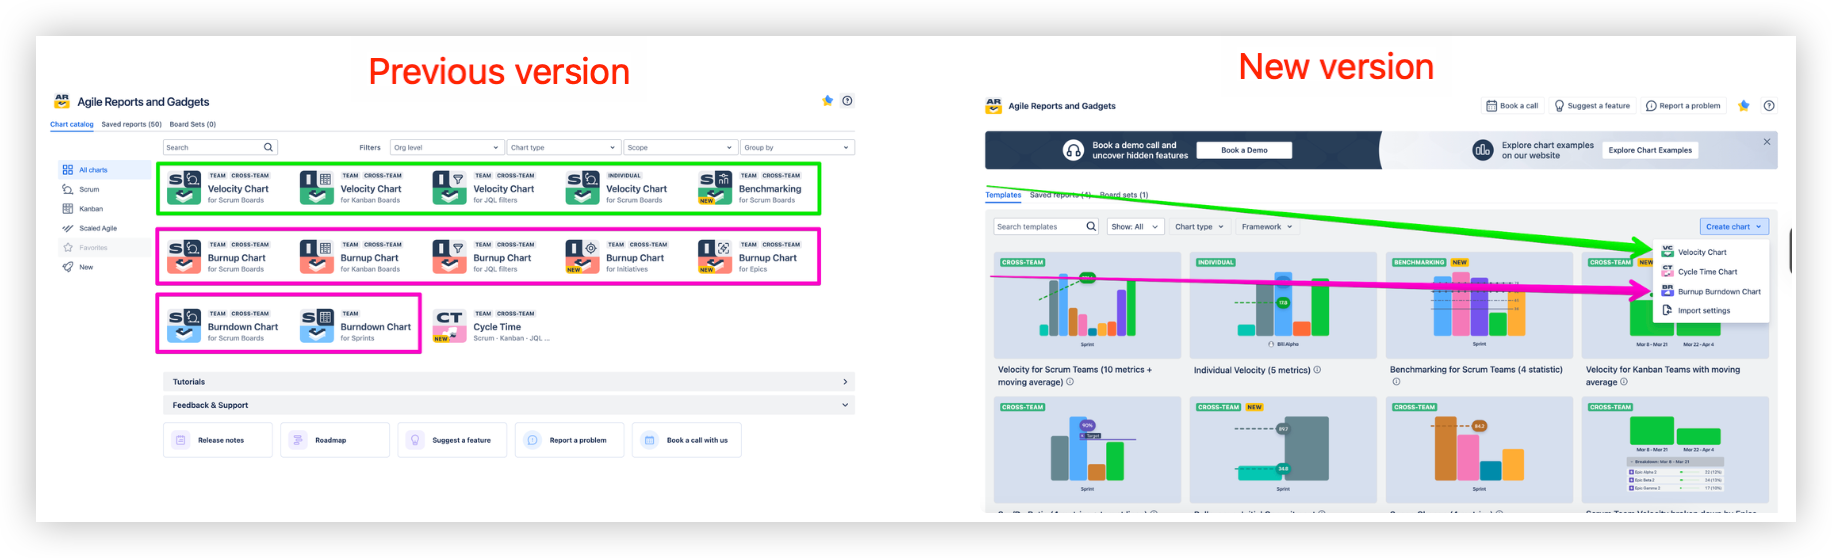Image resolution: width=1832 pixels, height=558 pixels.
Task: Open the Release notes card
Action: pos(218,440)
